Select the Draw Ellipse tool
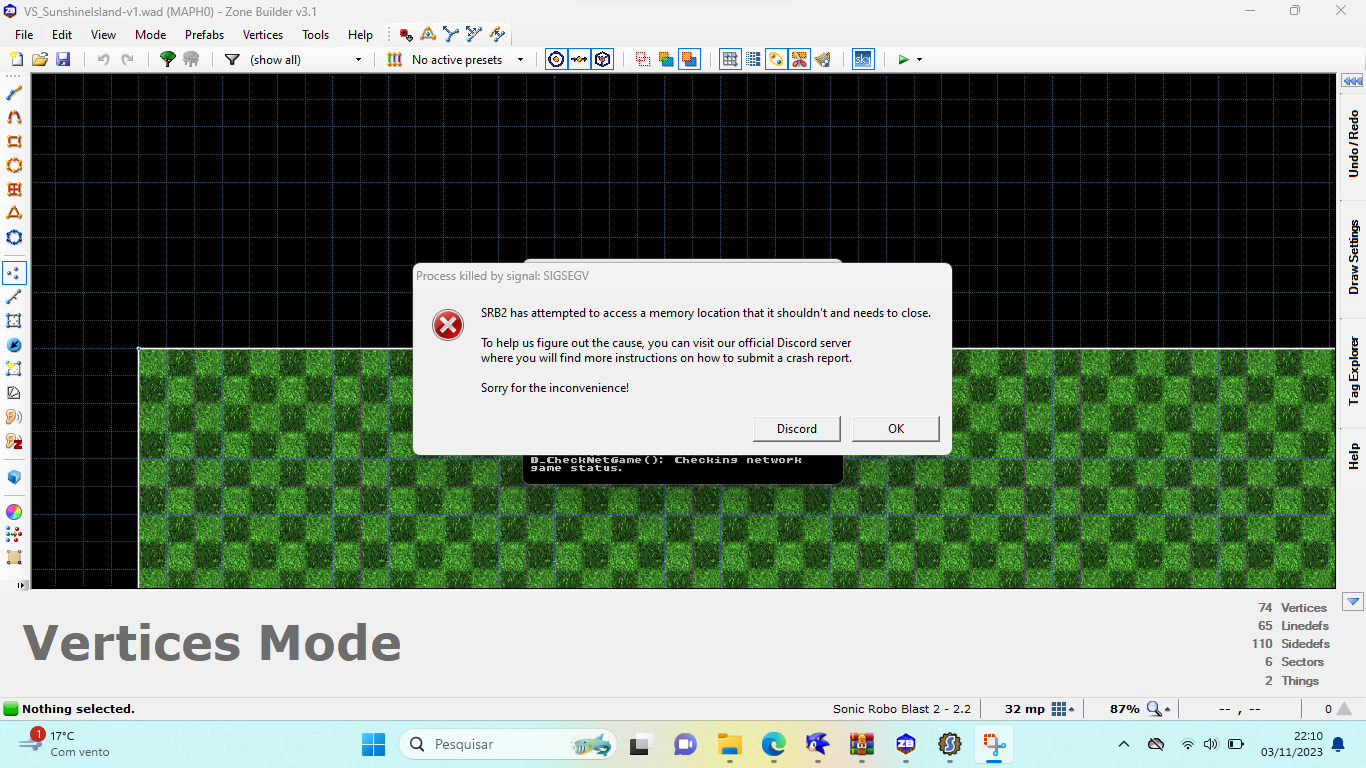The height and width of the screenshot is (768, 1366). (14, 165)
